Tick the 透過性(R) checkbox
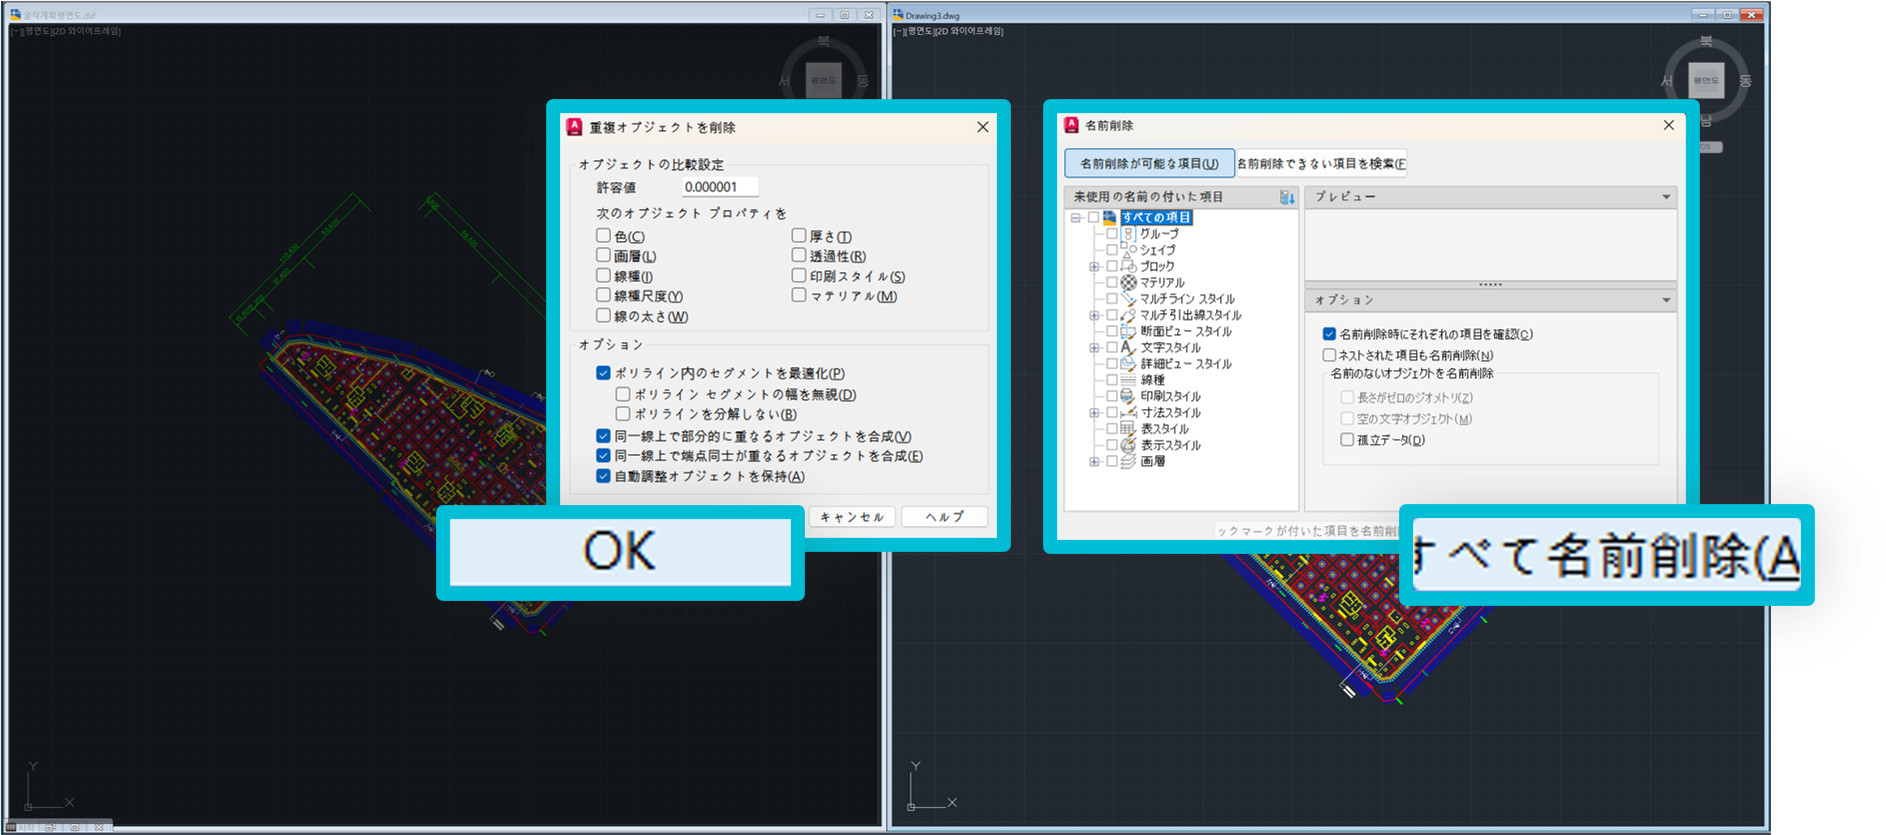This screenshot has width=1886, height=835. tap(798, 256)
